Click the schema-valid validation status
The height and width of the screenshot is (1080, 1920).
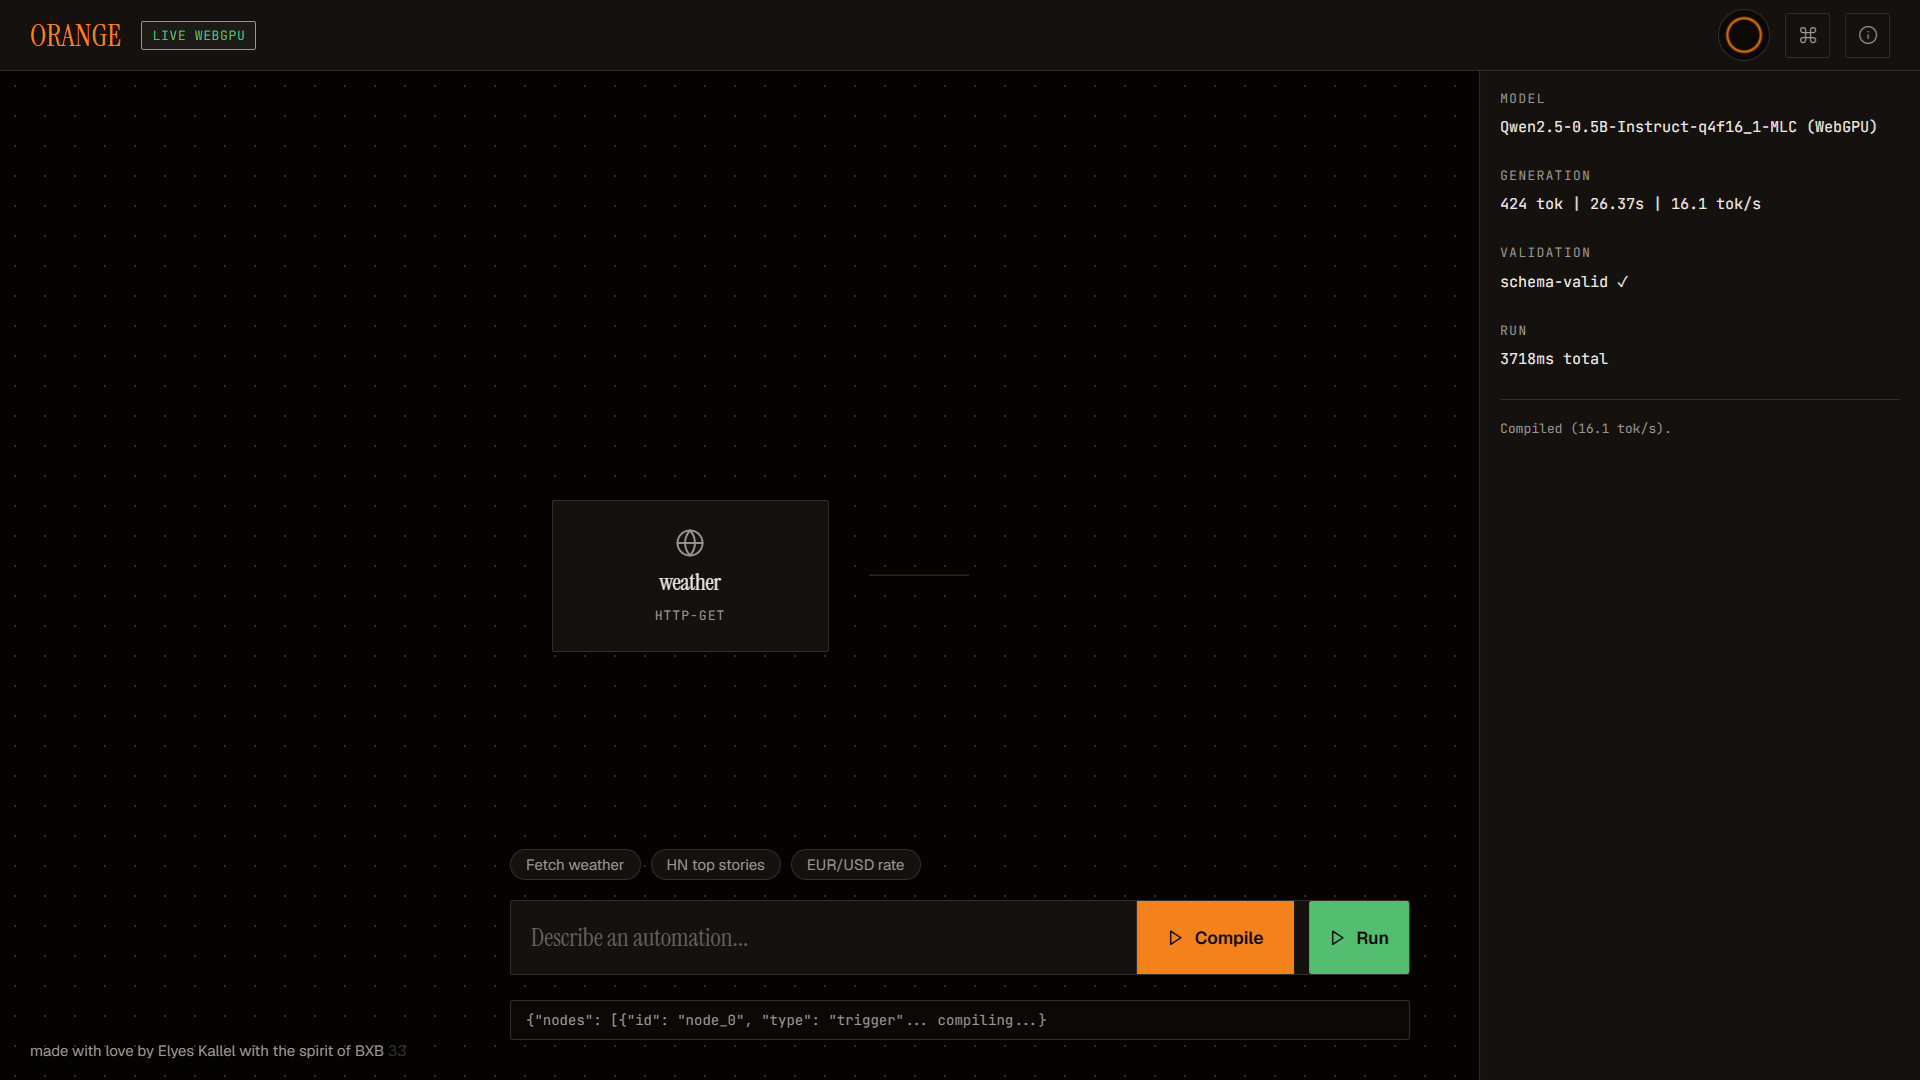tap(1564, 282)
